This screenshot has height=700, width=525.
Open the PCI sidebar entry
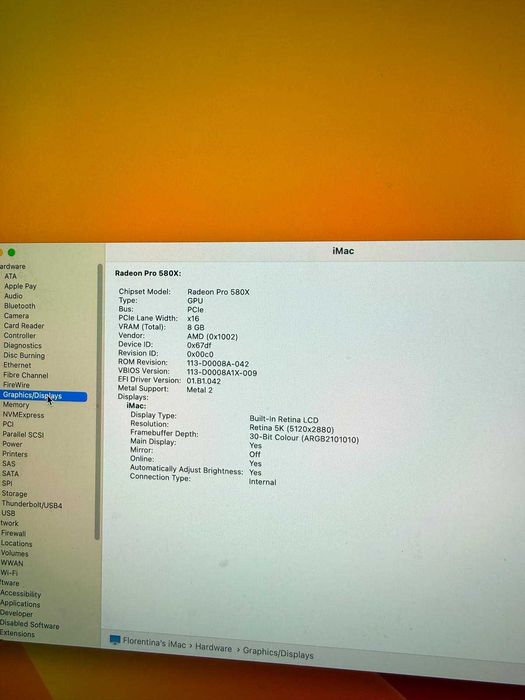pyautogui.click(x=8, y=424)
